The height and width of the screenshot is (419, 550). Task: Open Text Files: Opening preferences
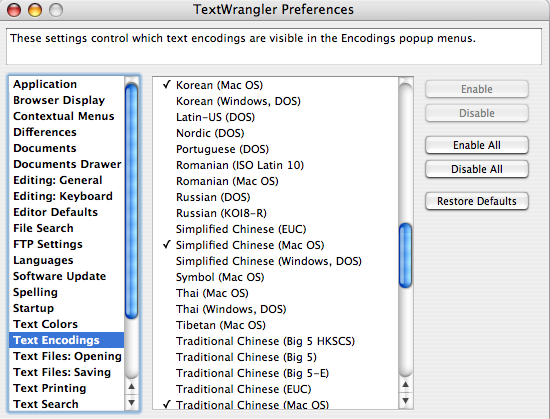click(67, 356)
